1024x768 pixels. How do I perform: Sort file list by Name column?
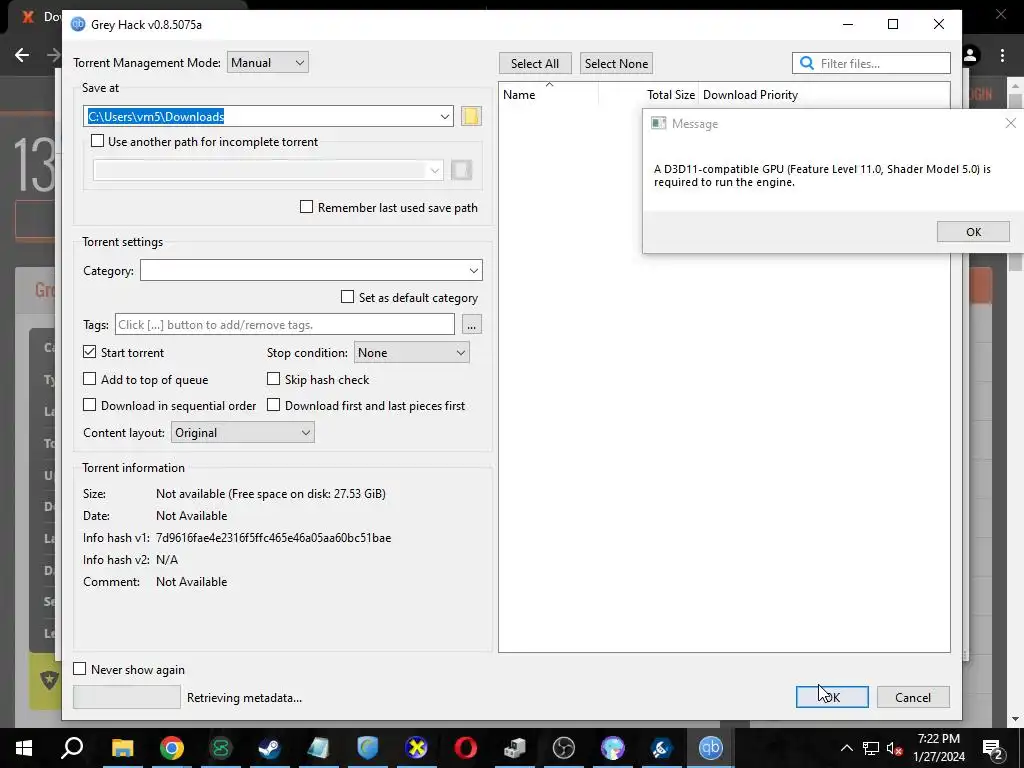(x=519, y=95)
